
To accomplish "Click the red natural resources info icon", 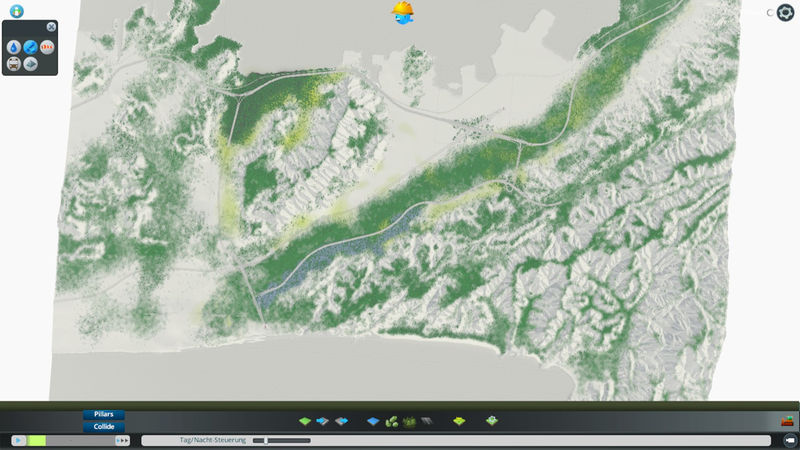I will point(47,46).
